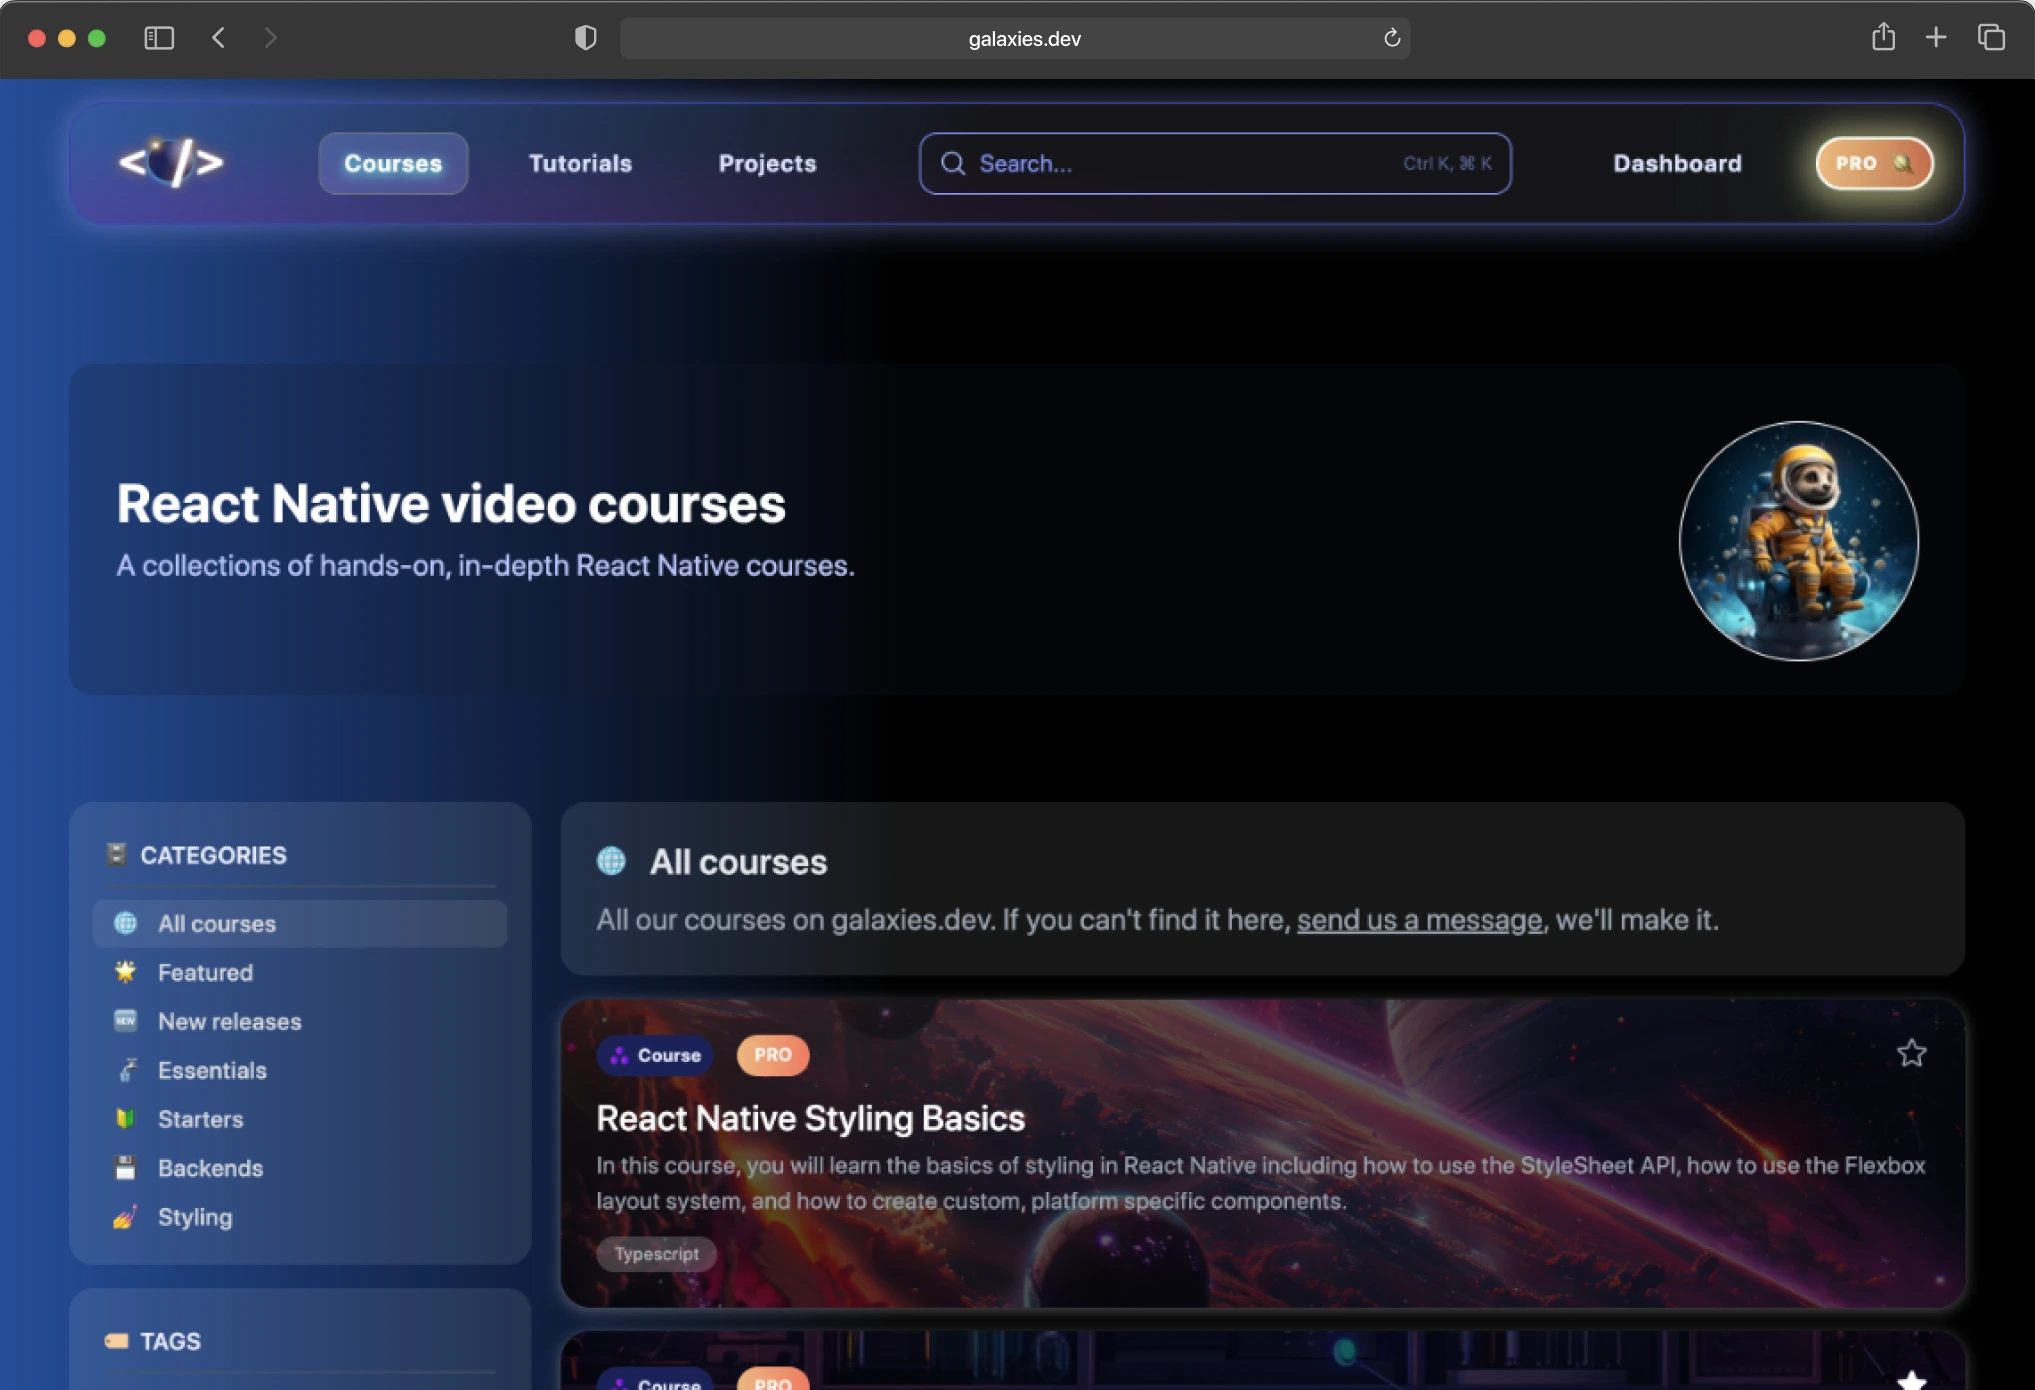Select the All courses globe icon
The image size is (2035, 1390).
click(x=125, y=923)
